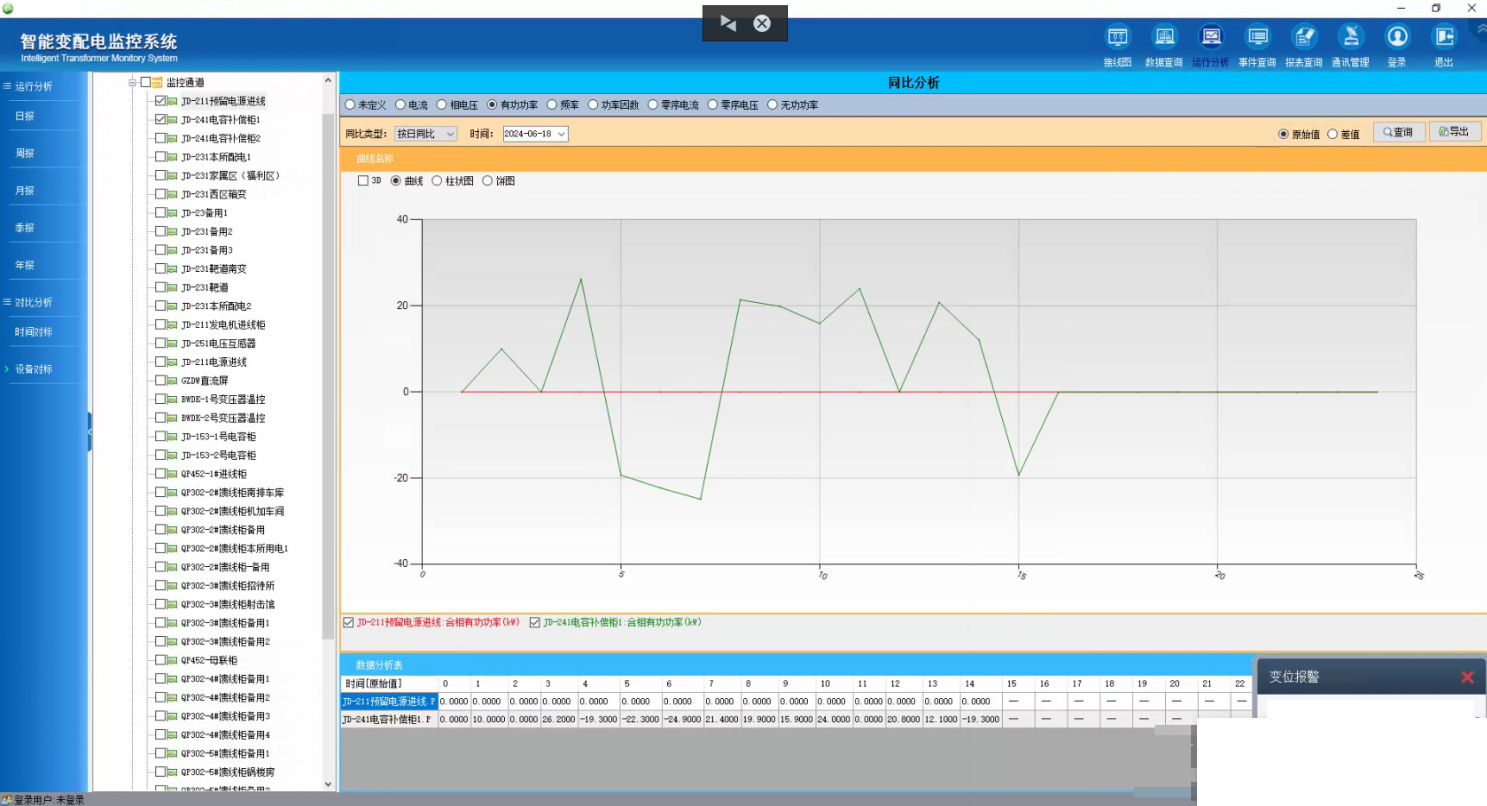Collapse the 监控通道 tree node
The height and width of the screenshot is (806, 1487).
[x=132, y=82]
